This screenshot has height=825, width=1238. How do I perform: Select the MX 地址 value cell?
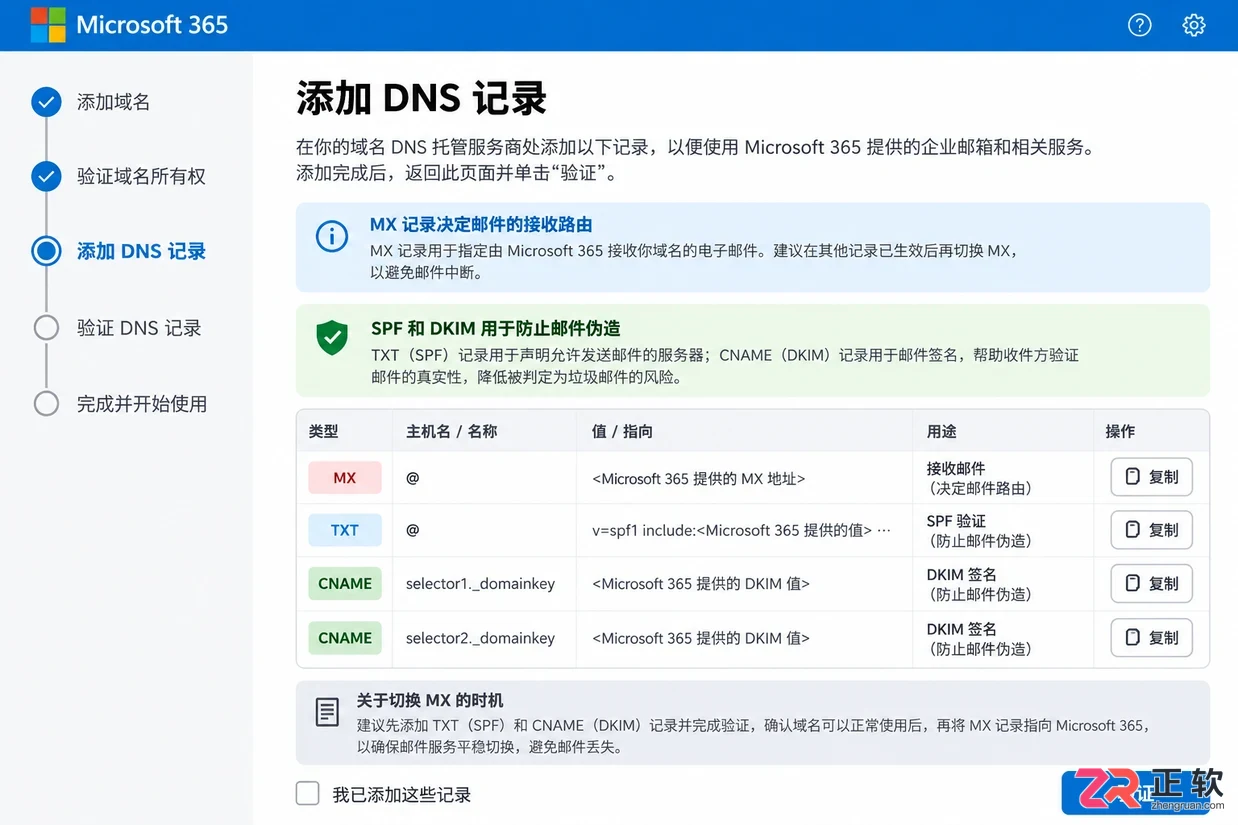pyautogui.click(x=699, y=479)
